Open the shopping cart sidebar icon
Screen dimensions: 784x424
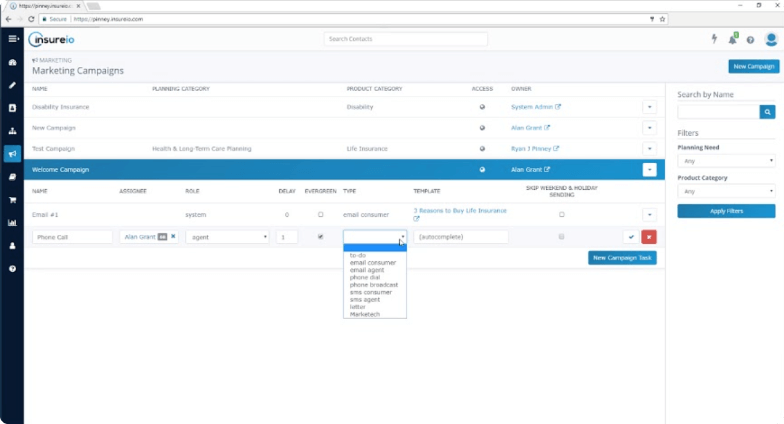click(x=12, y=200)
